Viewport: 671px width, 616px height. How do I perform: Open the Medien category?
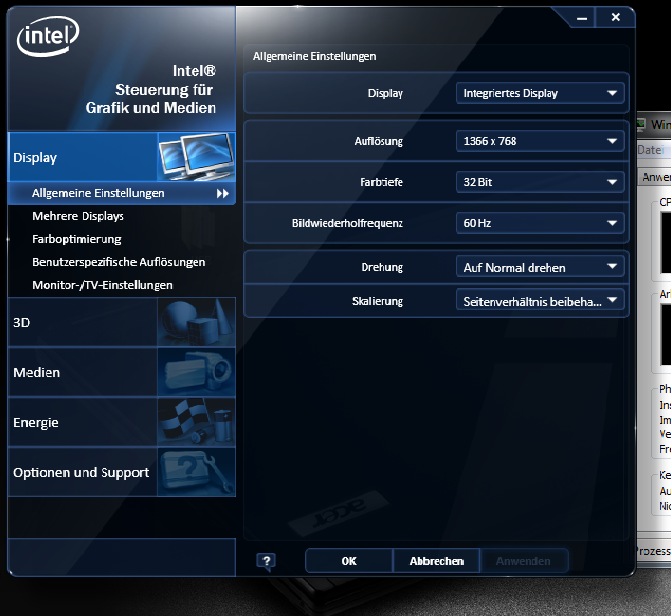(122, 372)
